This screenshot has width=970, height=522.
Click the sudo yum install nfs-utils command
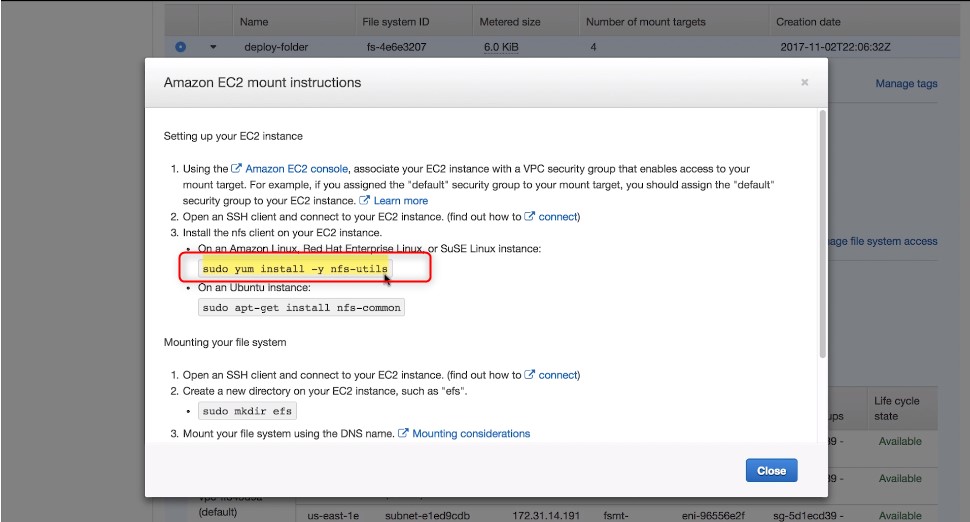coord(295,268)
